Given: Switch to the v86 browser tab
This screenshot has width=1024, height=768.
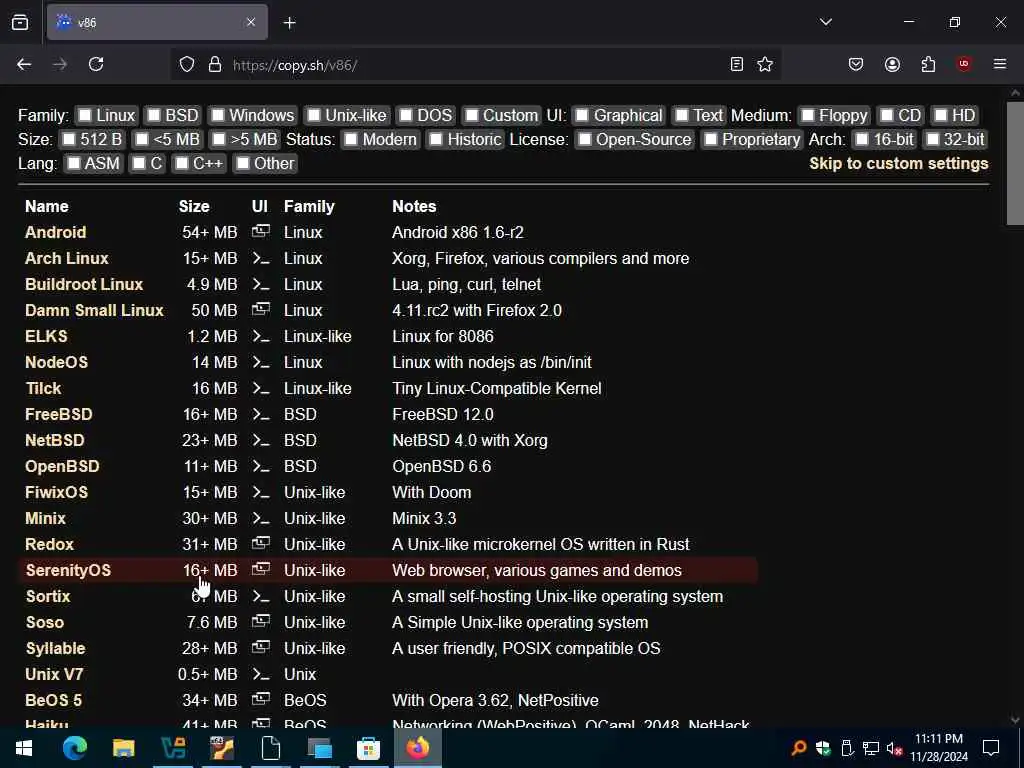Looking at the screenshot, I should (x=157, y=22).
